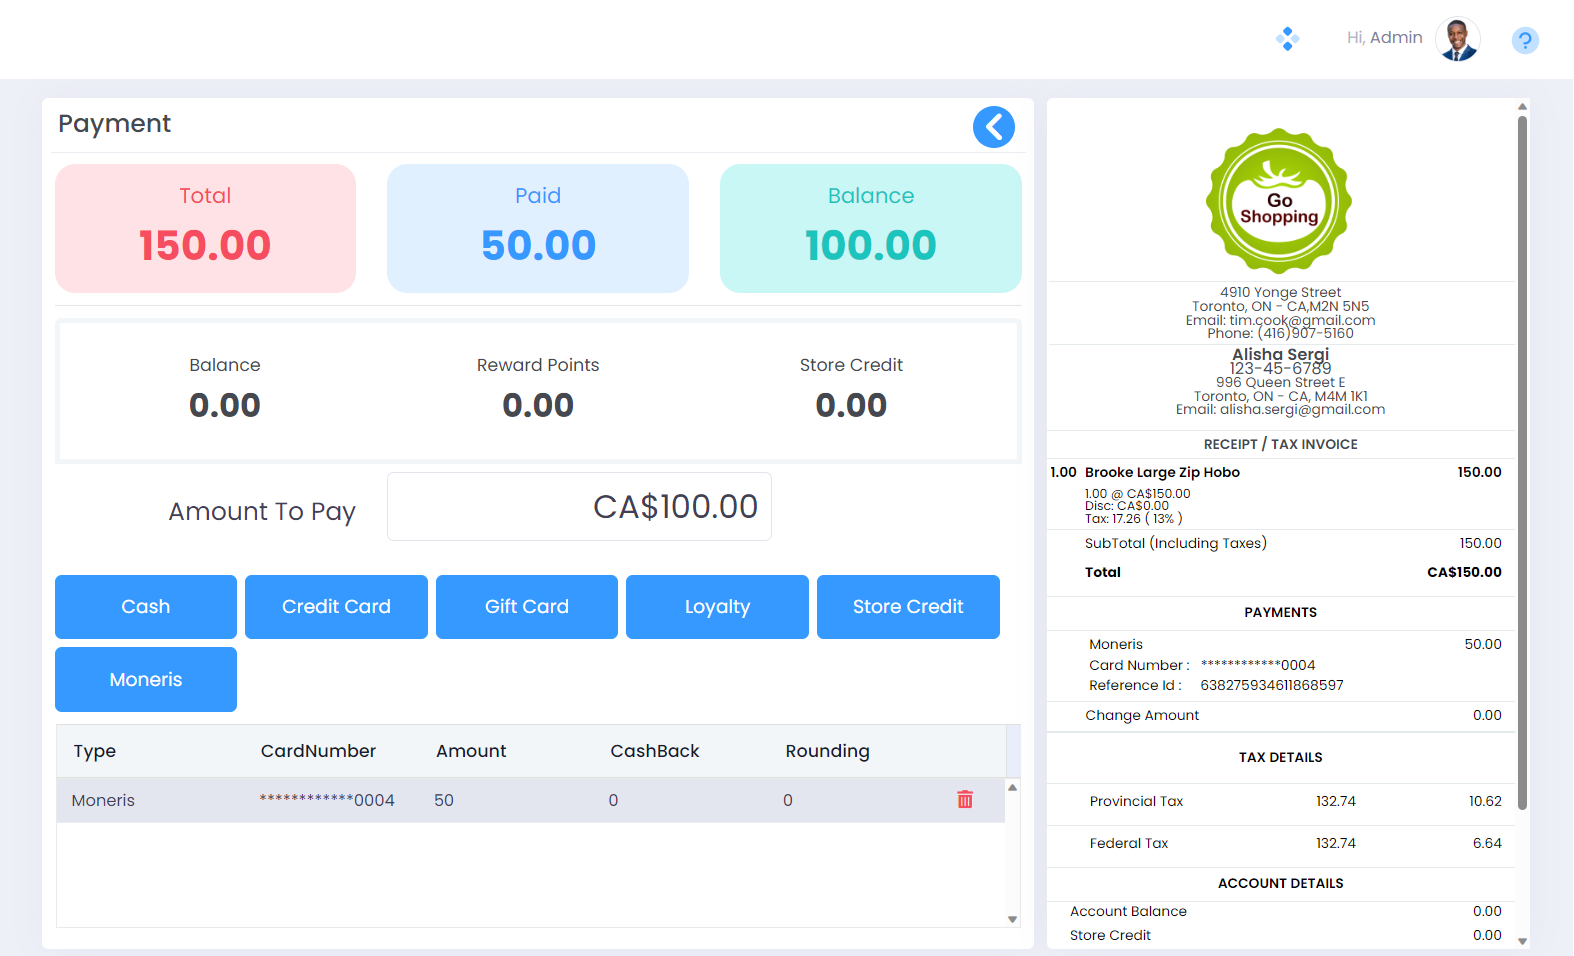Select Store Credit payment button
Image resolution: width=1574 pixels, height=956 pixels.
pyautogui.click(x=908, y=607)
